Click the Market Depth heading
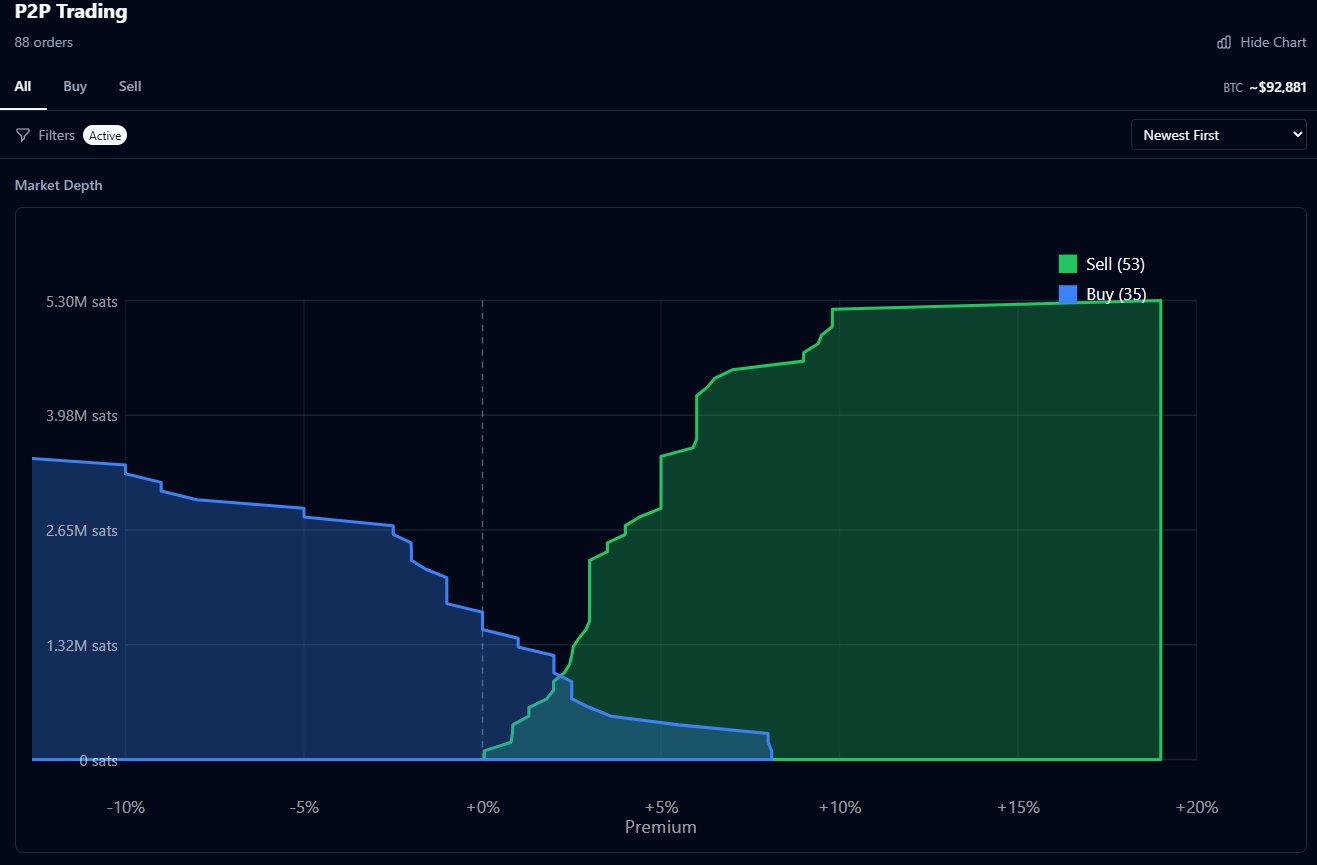Screen dimensions: 1317x865 pyautogui.click(x=58, y=185)
